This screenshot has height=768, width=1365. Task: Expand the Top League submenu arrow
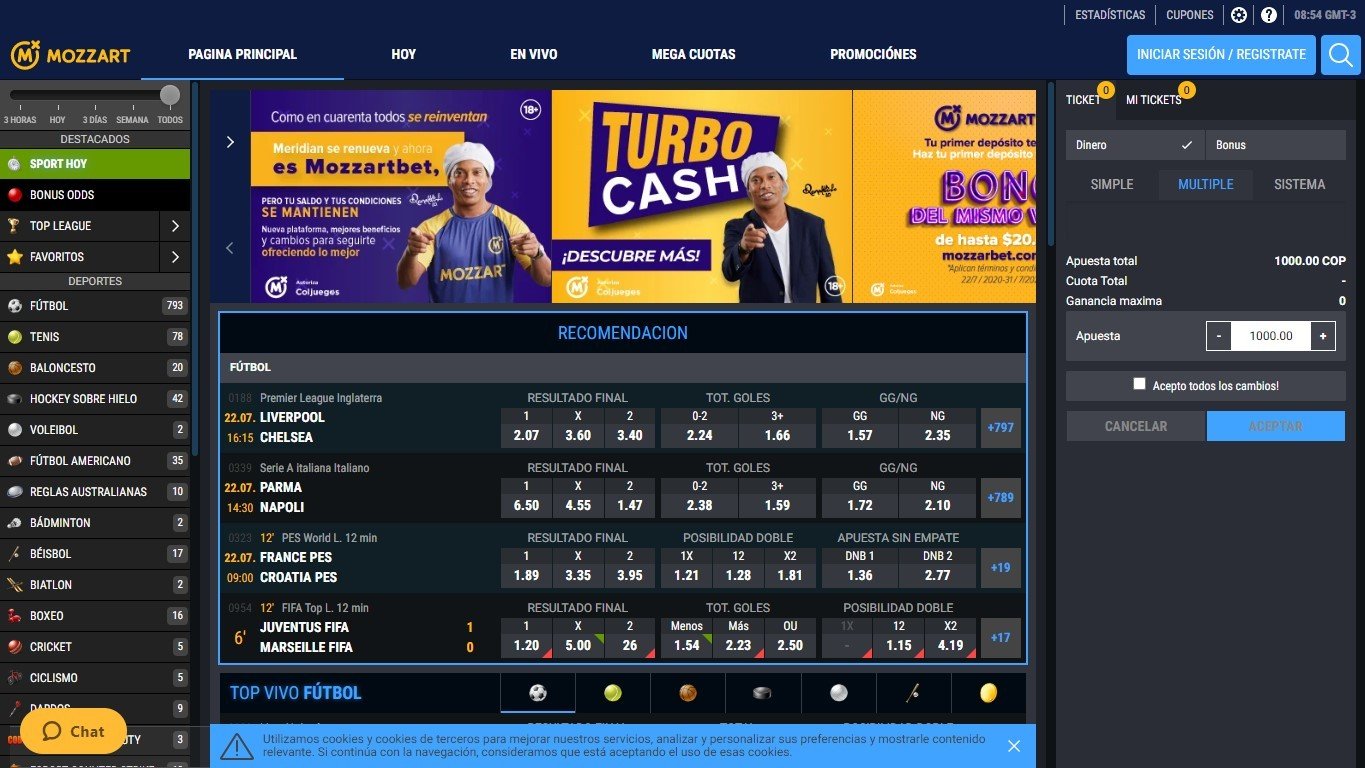tap(175, 226)
